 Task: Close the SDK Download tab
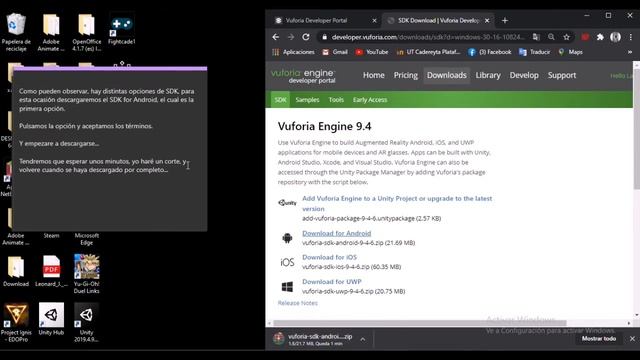487,20
